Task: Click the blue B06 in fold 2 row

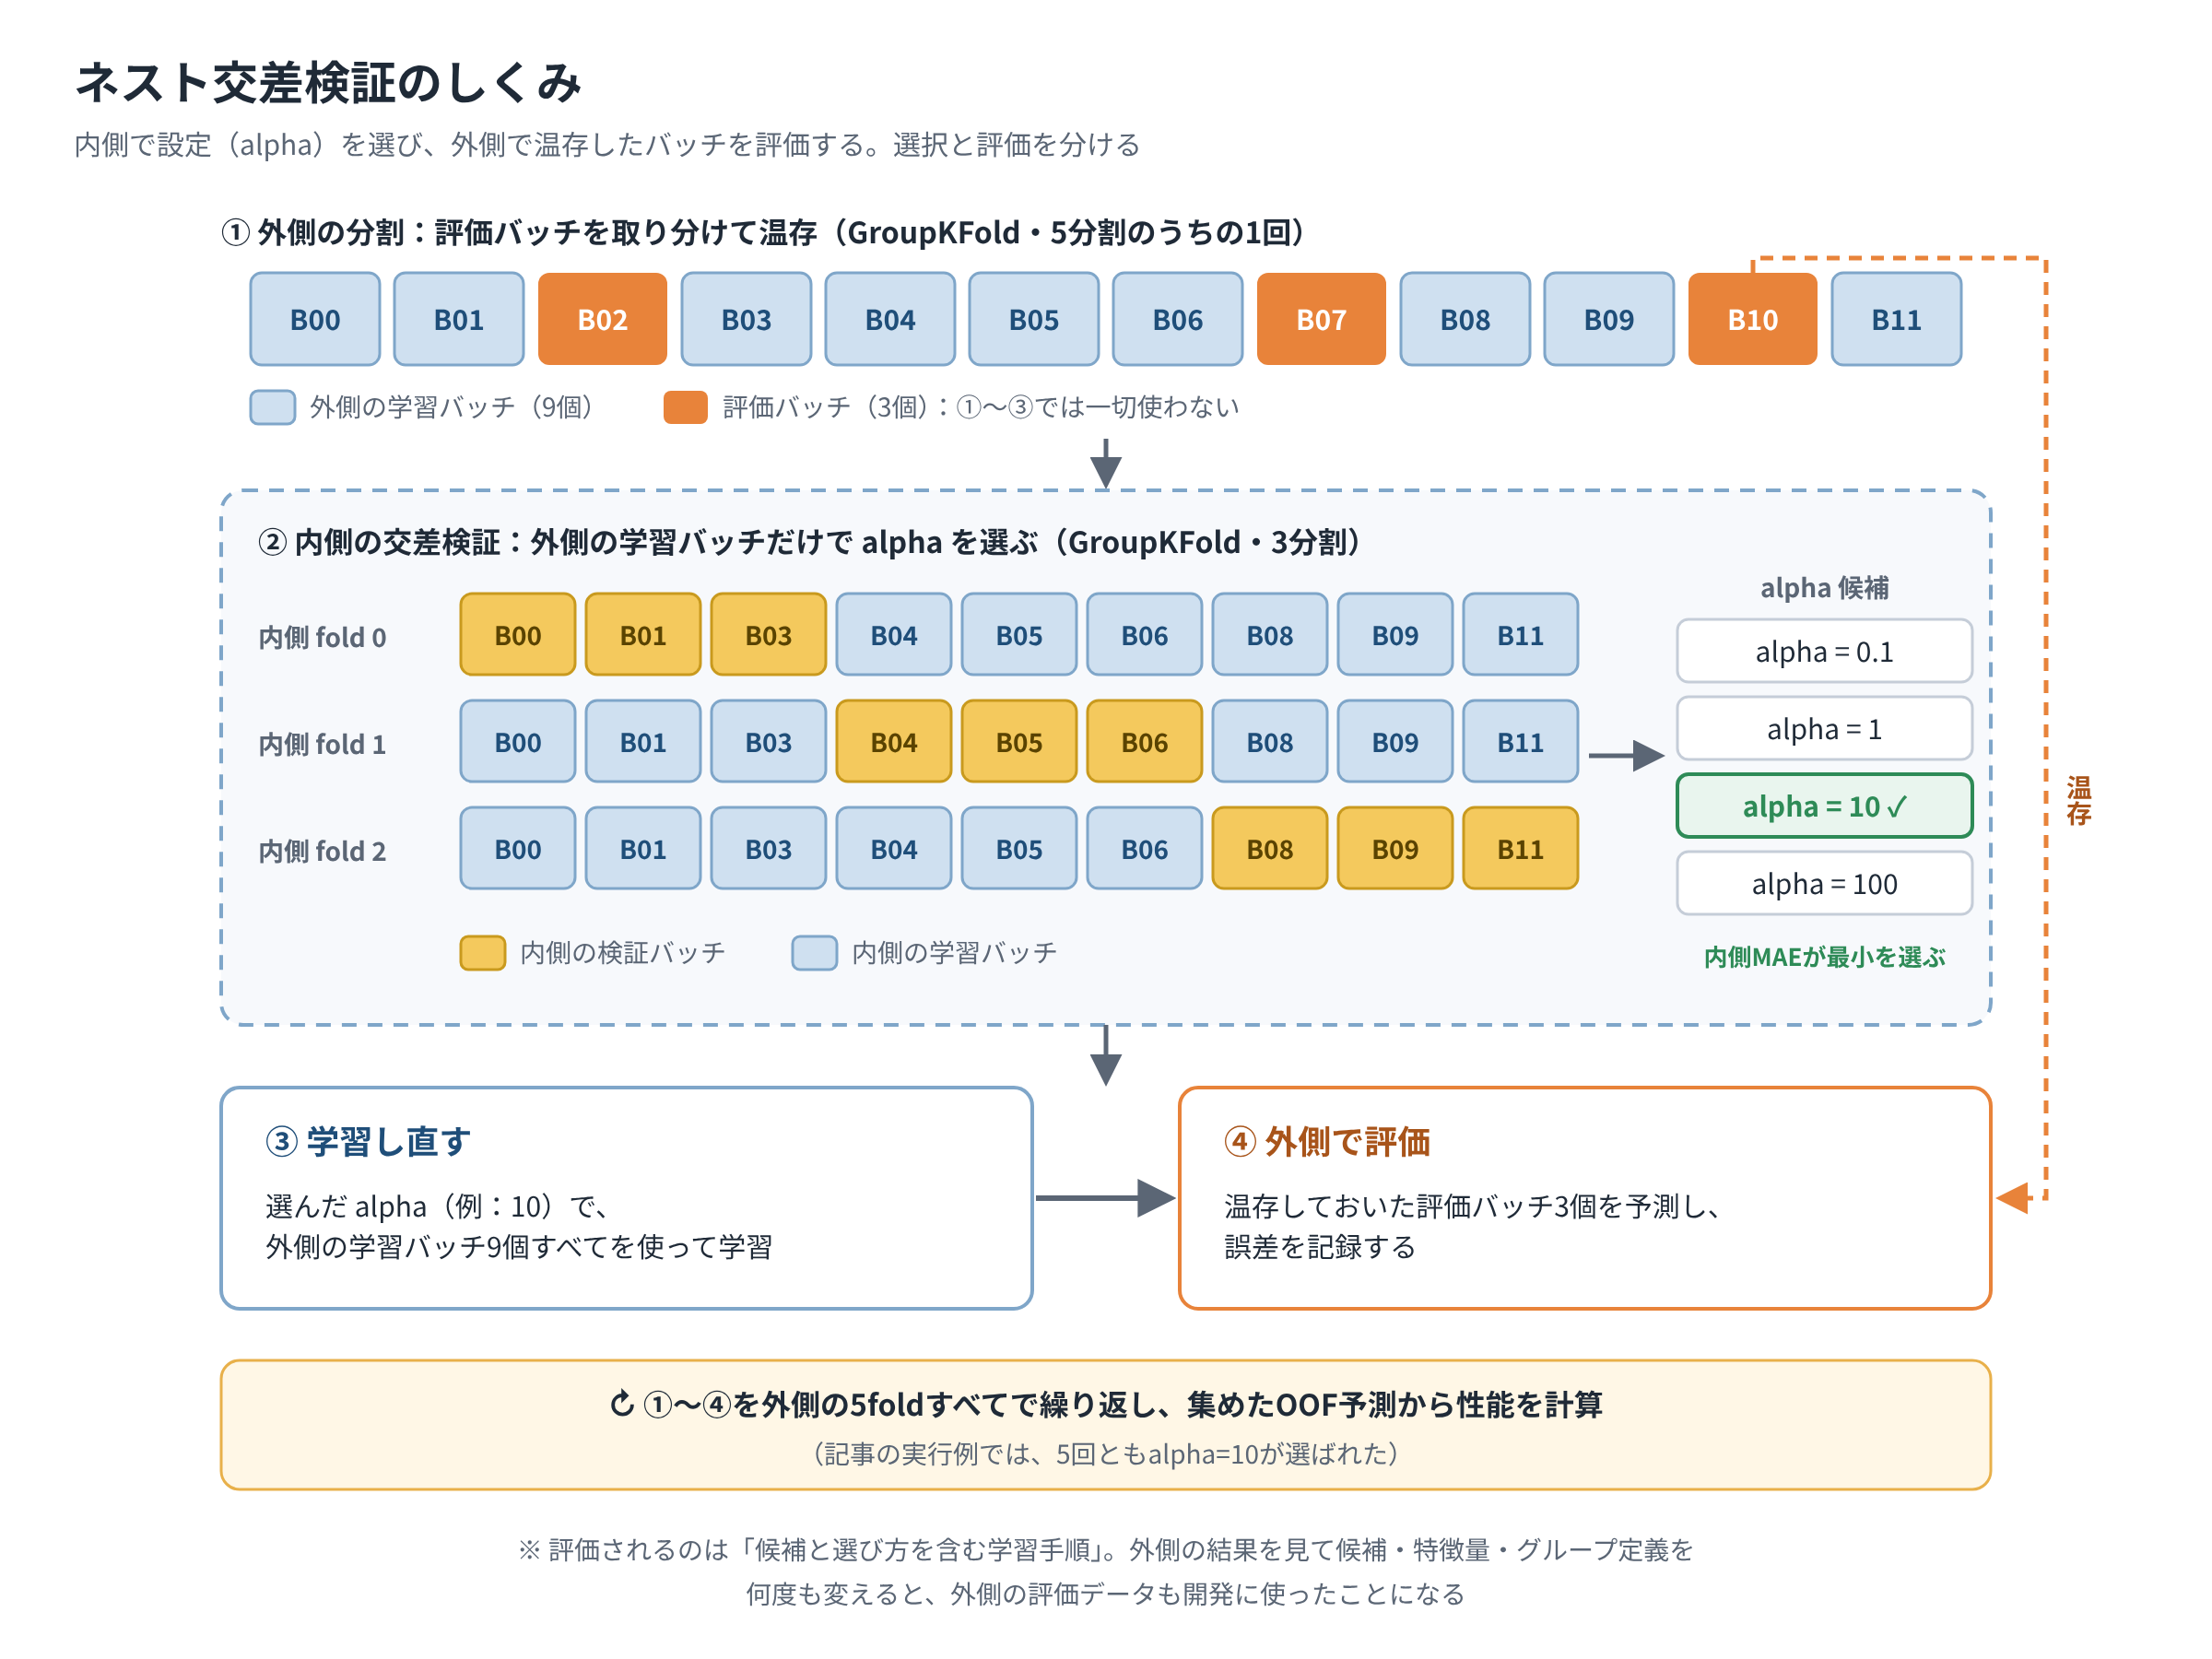Action: 1144,849
